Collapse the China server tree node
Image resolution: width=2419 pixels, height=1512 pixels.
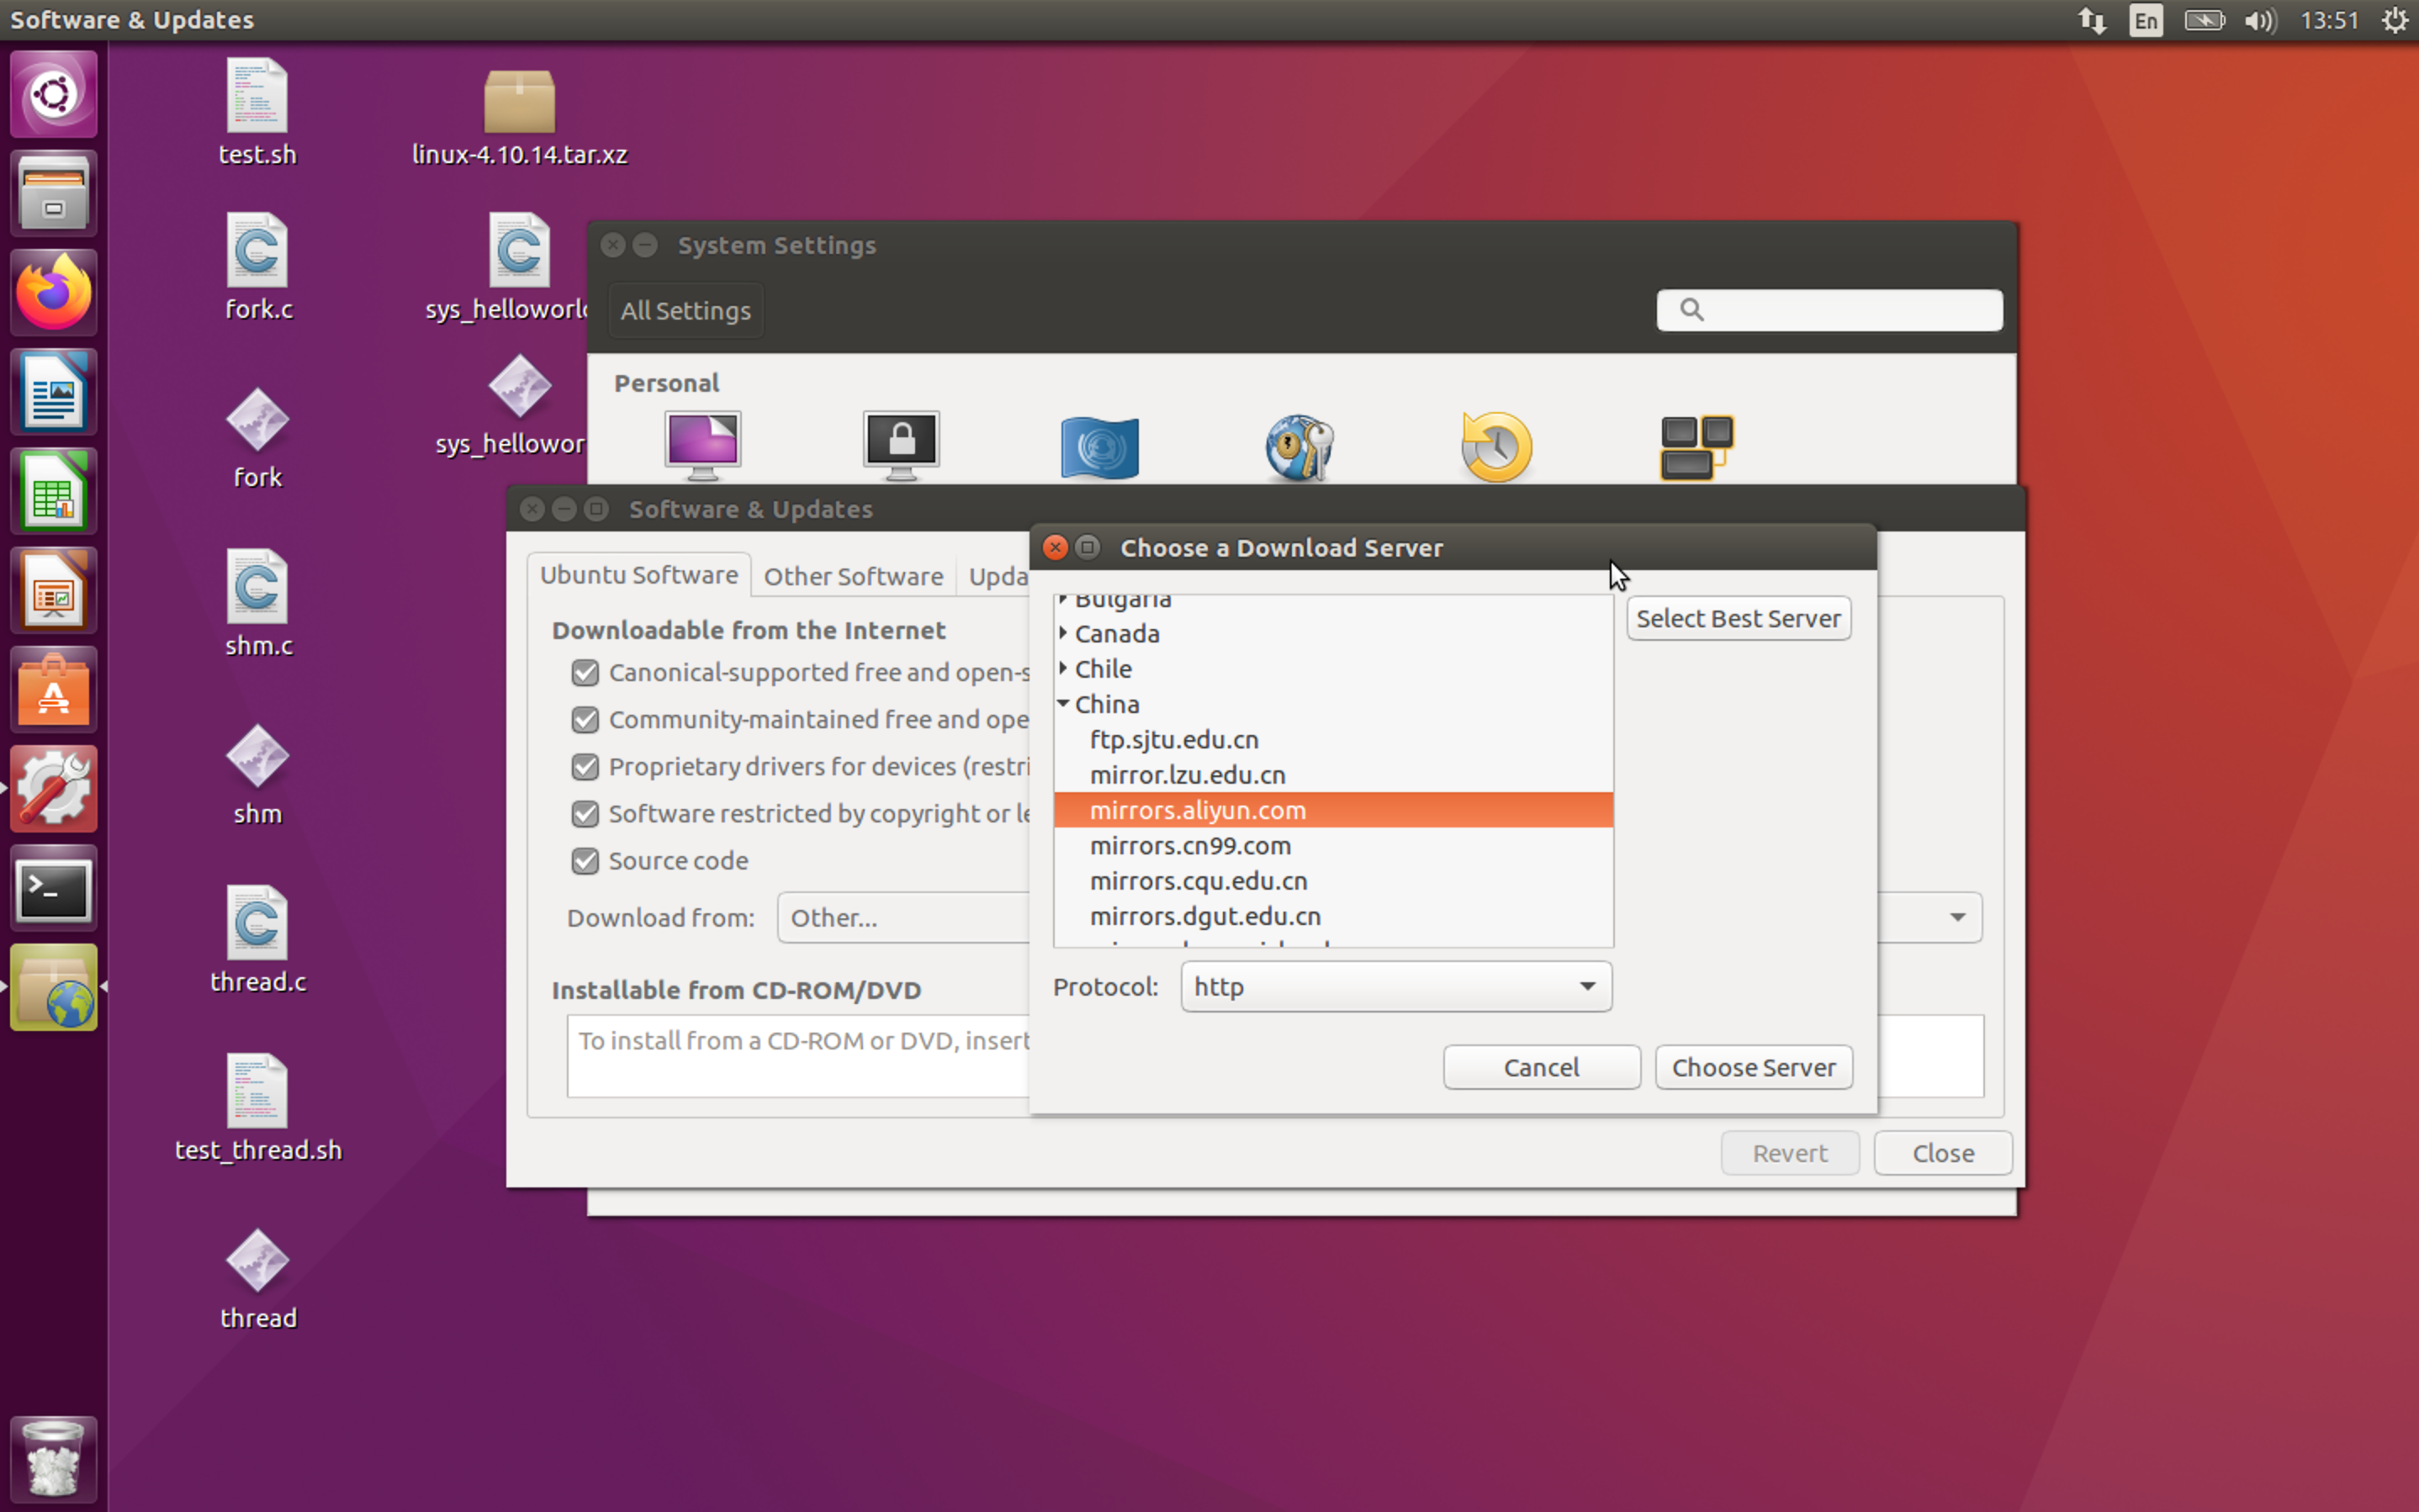1063,704
